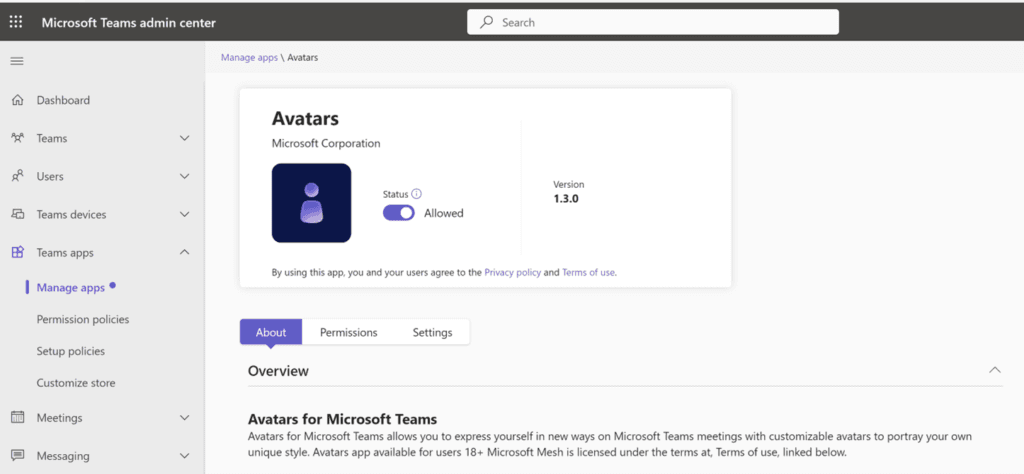Click the Meetings calendar icon
1024x474 pixels.
18,417
